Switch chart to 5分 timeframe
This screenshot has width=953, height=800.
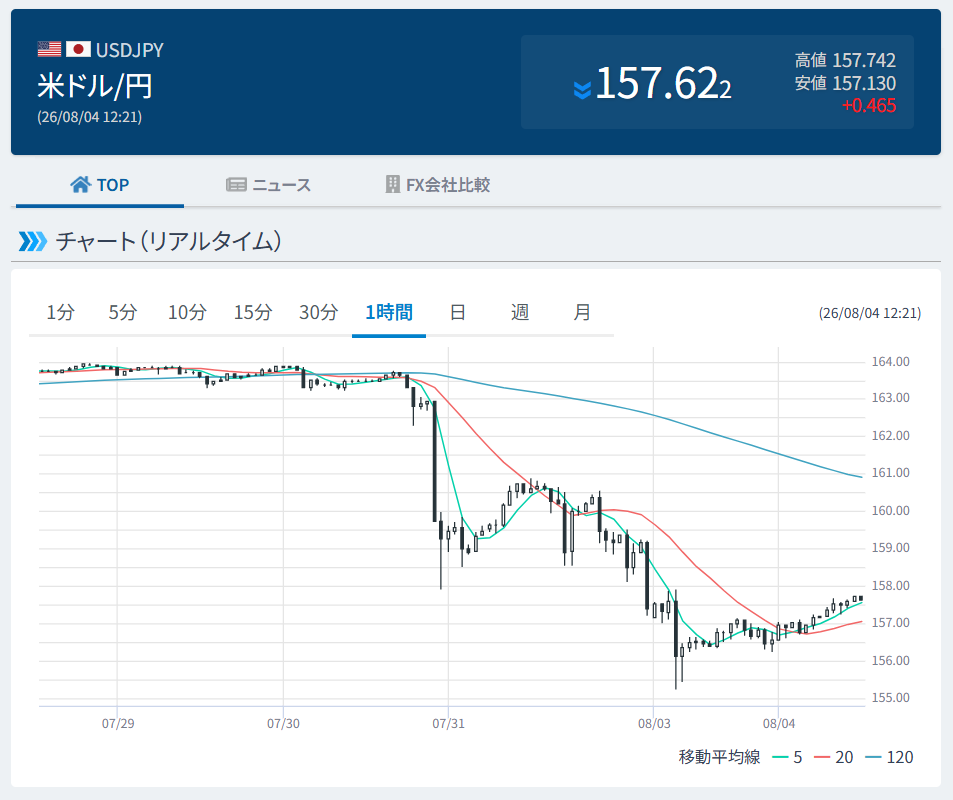(123, 312)
